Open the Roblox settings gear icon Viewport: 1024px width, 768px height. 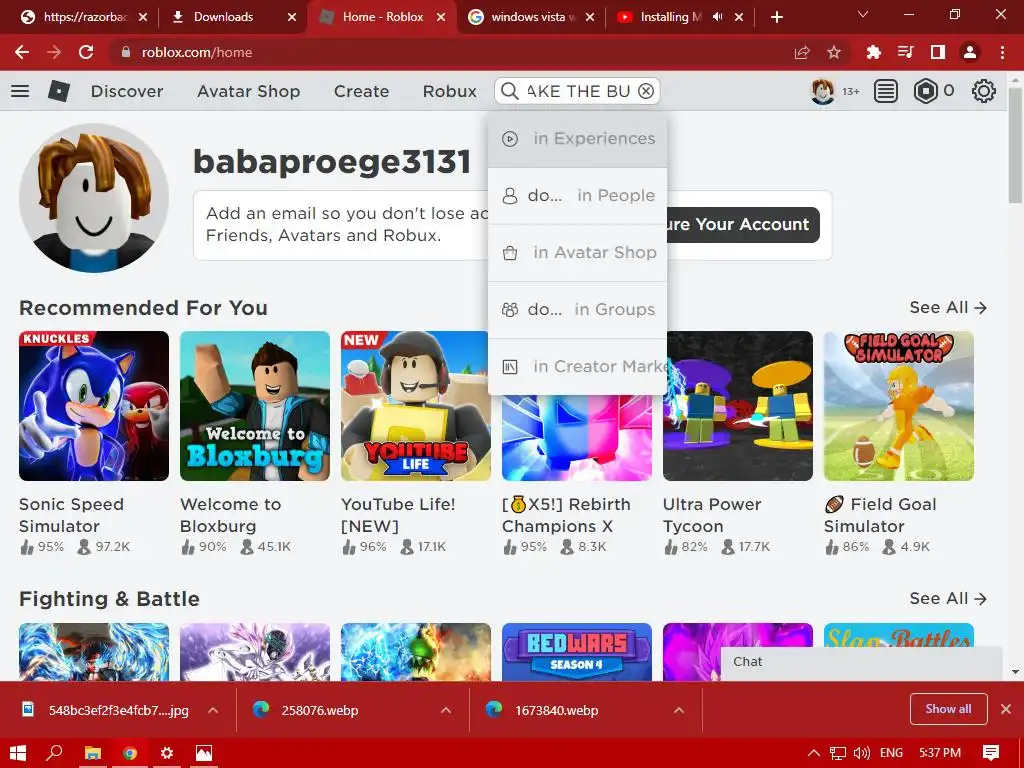coord(984,91)
